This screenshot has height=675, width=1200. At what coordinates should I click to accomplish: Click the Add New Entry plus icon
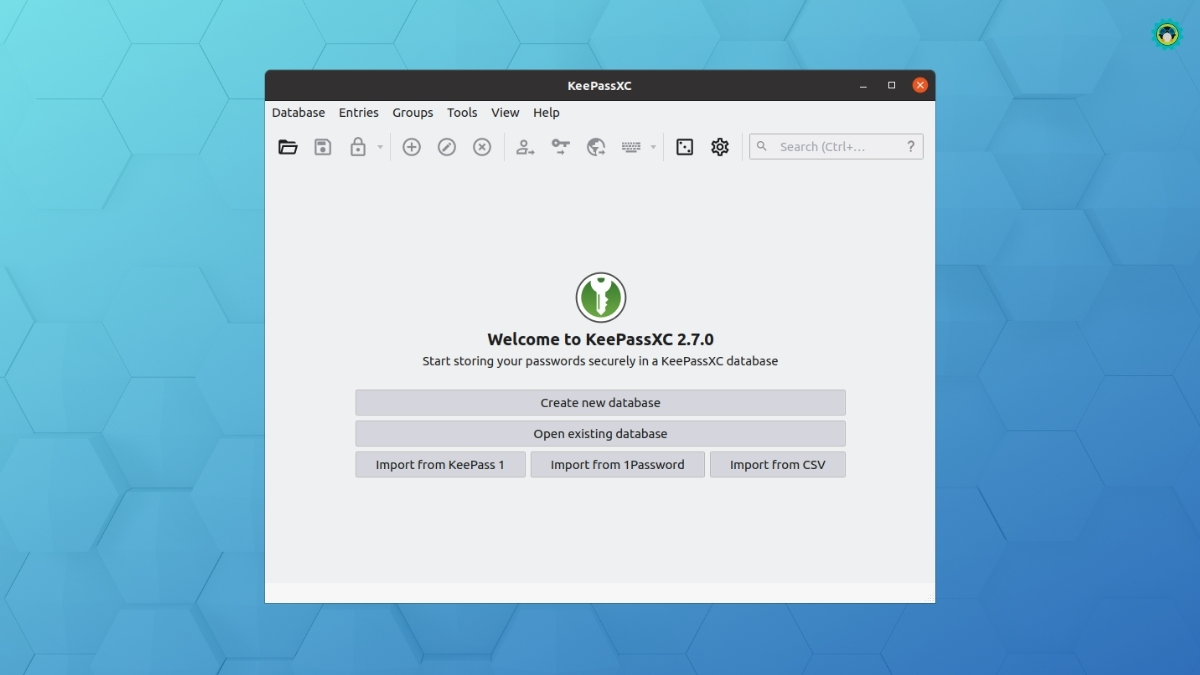coord(411,147)
